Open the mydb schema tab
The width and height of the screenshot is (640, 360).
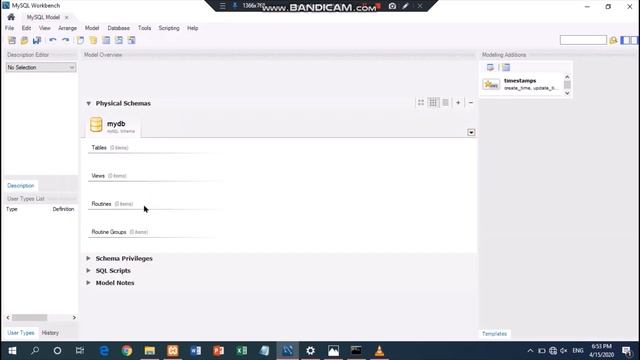pyautogui.click(x=113, y=126)
